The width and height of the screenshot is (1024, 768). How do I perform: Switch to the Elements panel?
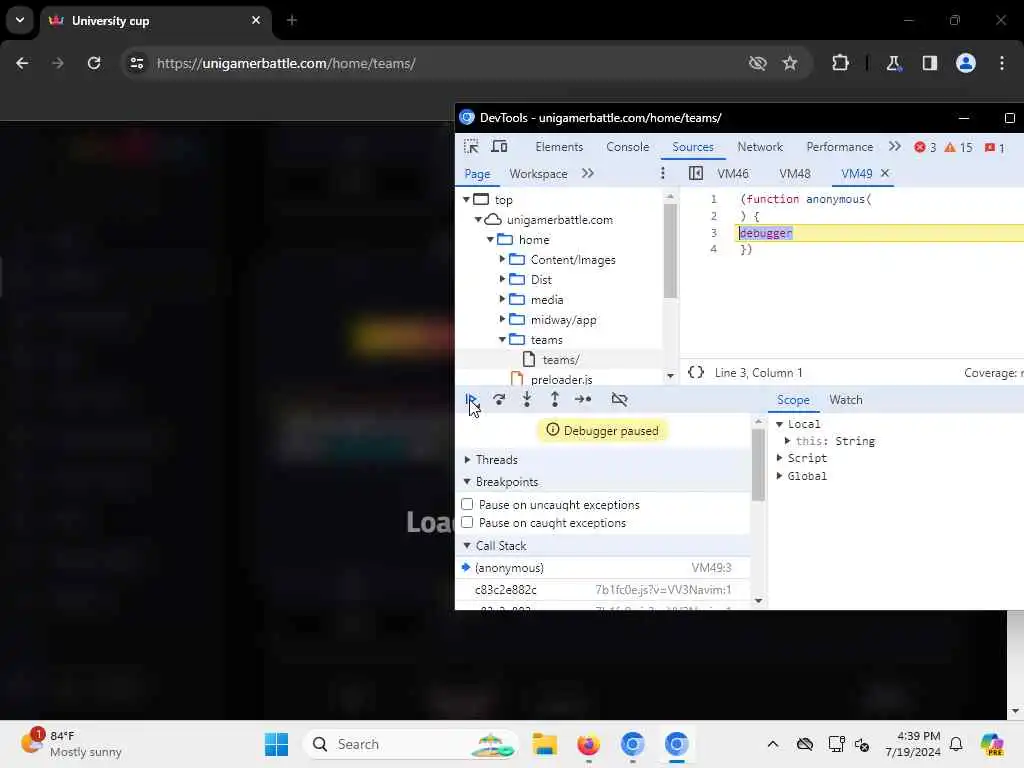click(559, 147)
